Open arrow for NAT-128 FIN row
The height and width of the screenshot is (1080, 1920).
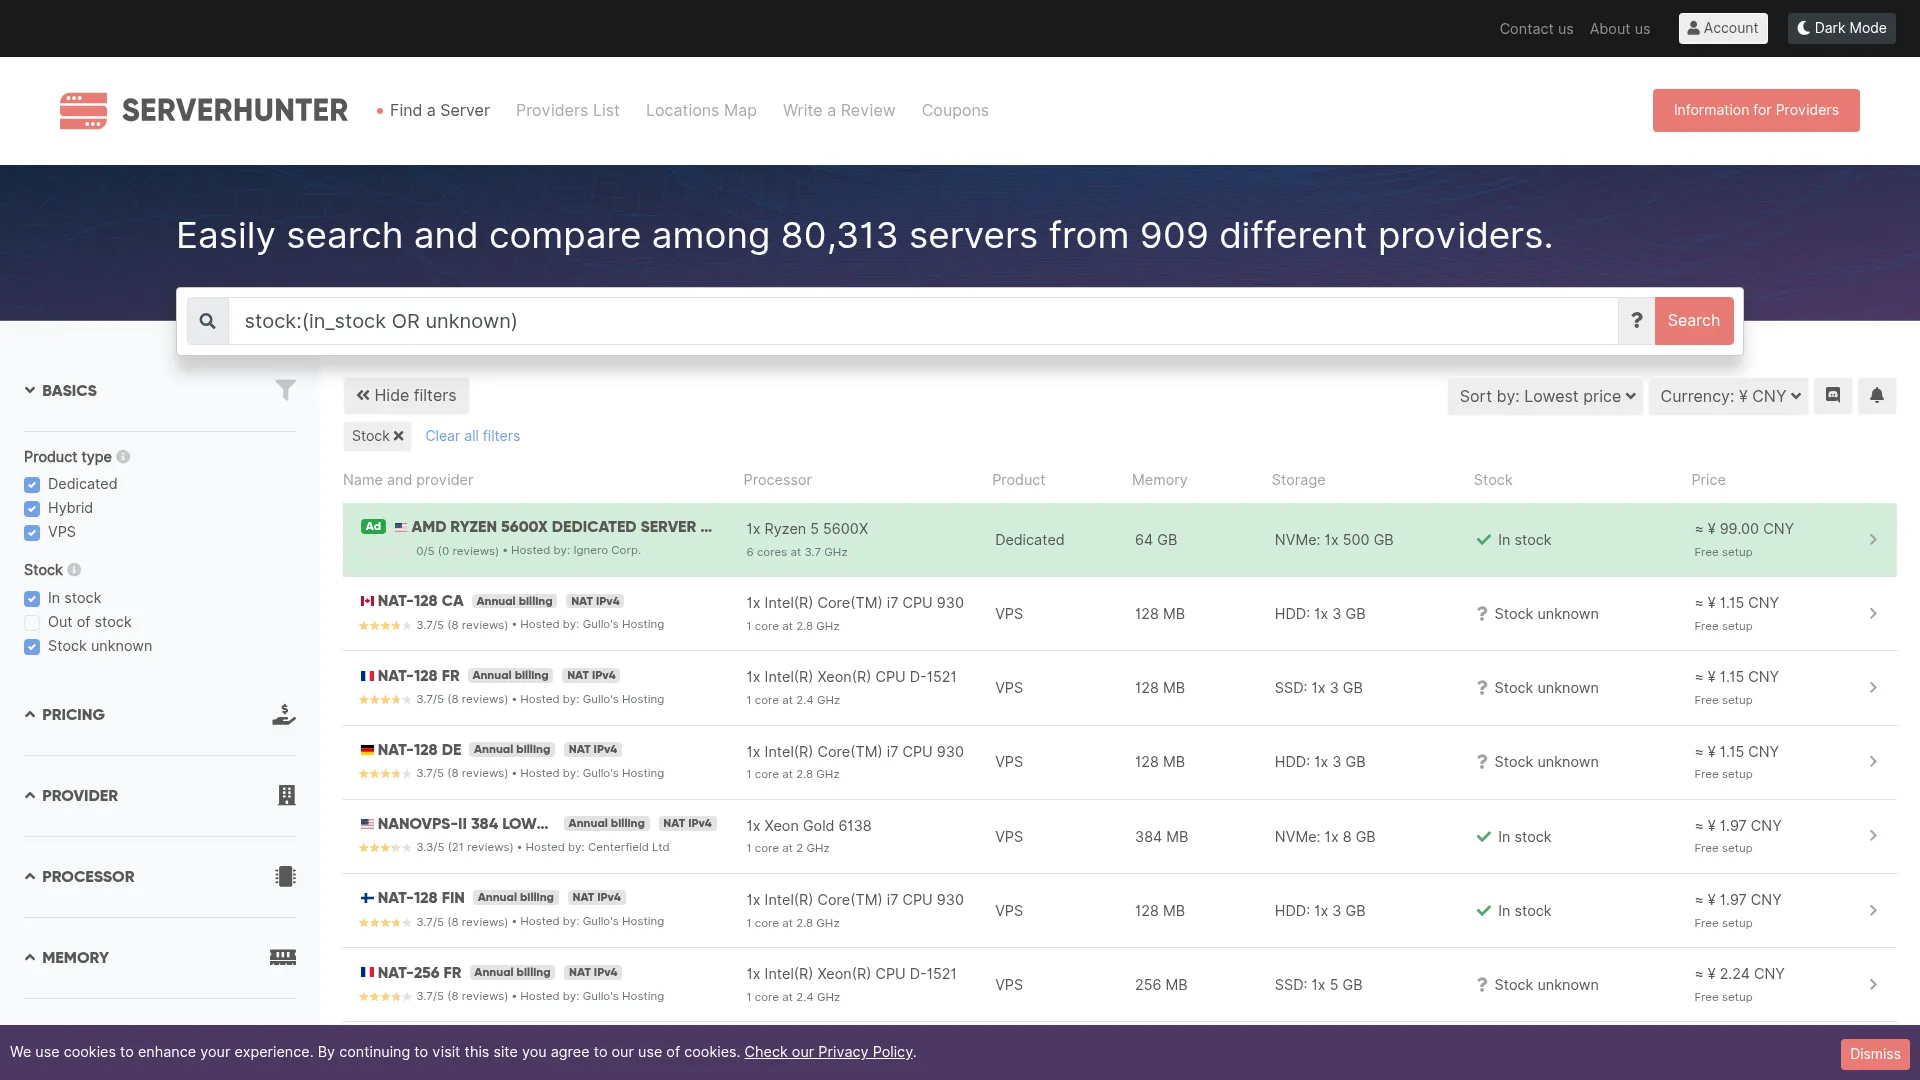1873,911
